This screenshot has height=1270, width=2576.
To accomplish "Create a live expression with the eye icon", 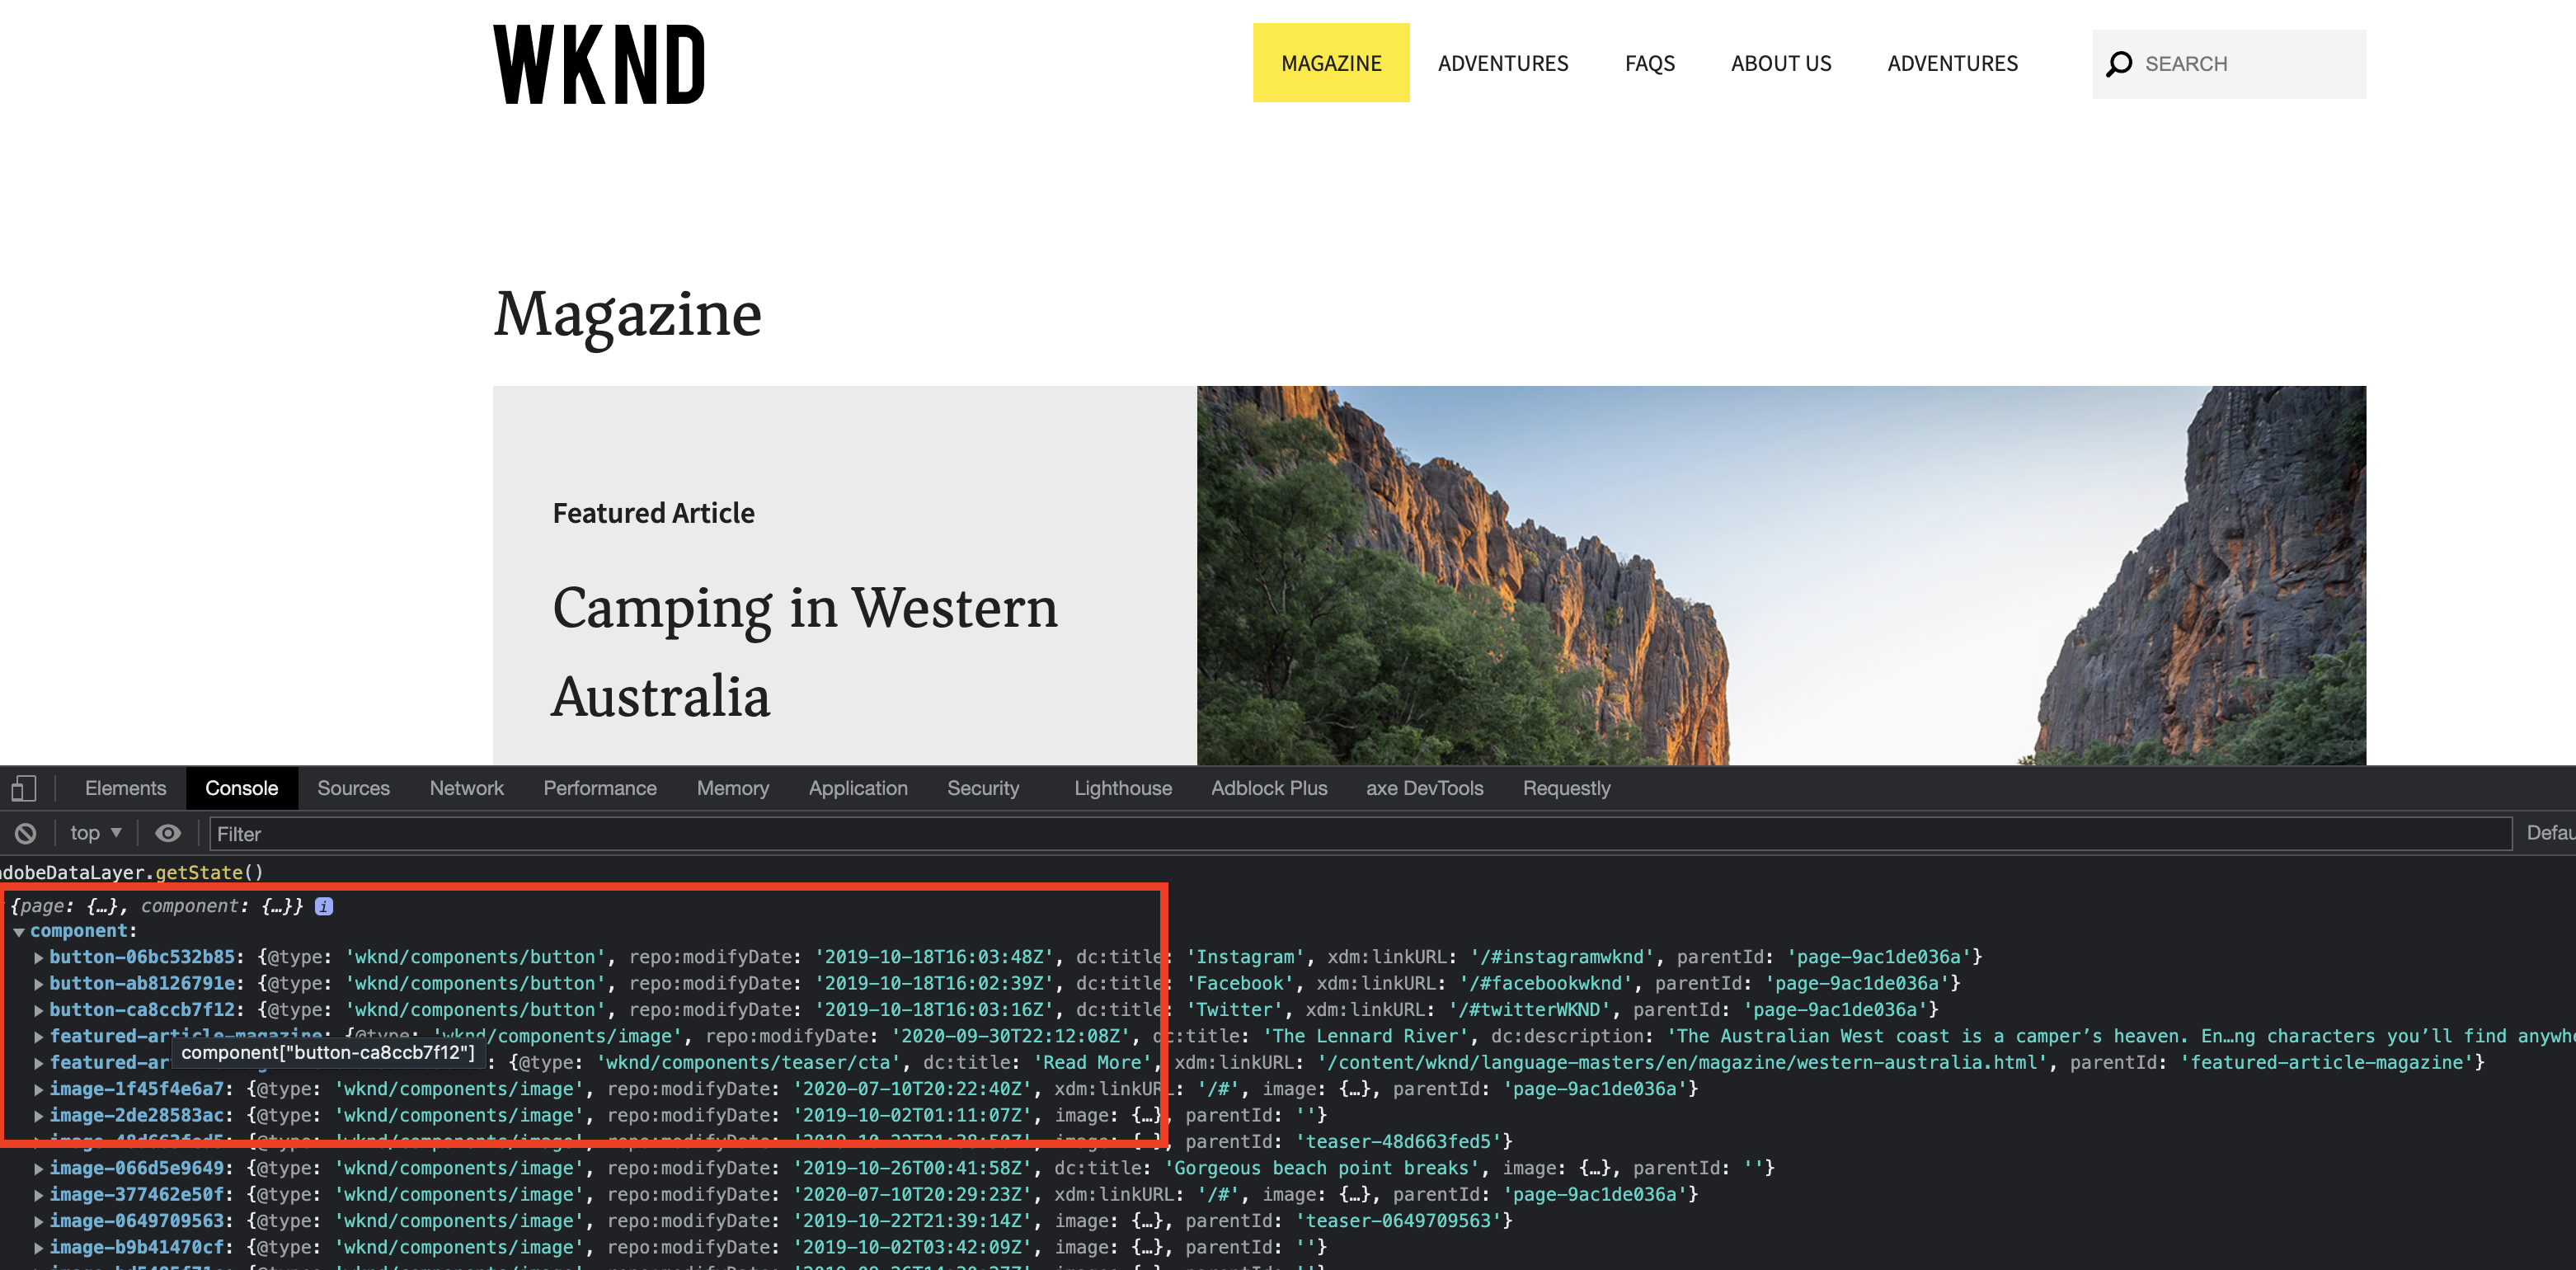I will (167, 833).
